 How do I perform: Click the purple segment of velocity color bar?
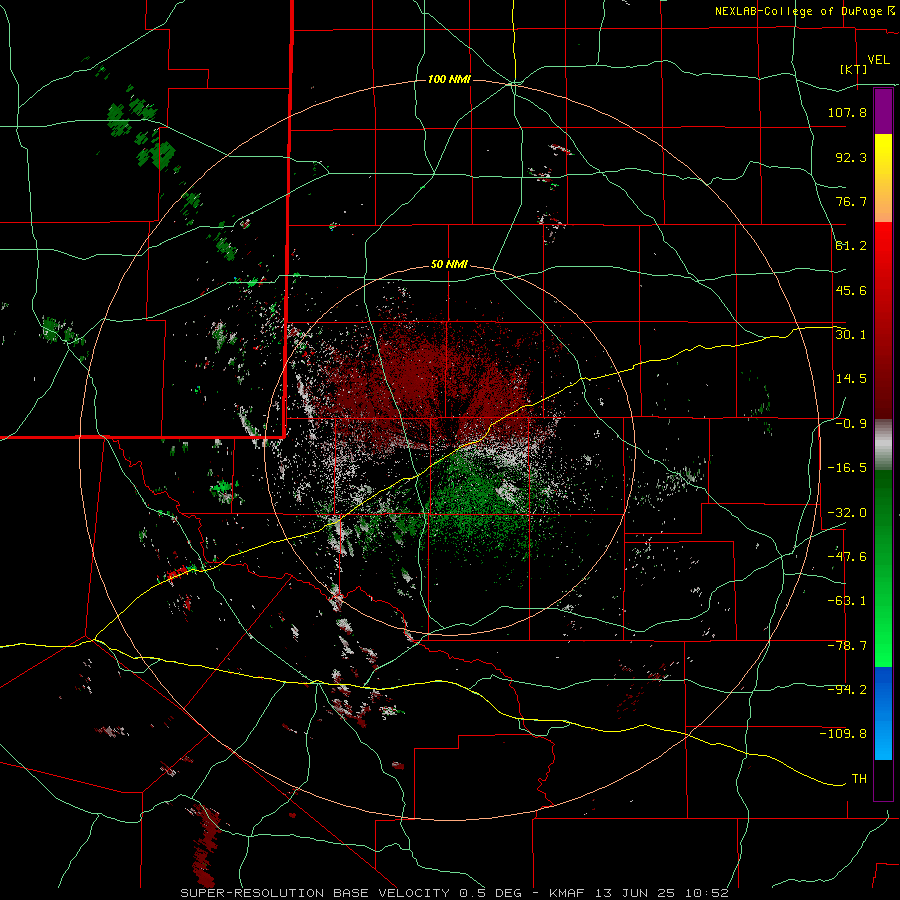click(883, 111)
